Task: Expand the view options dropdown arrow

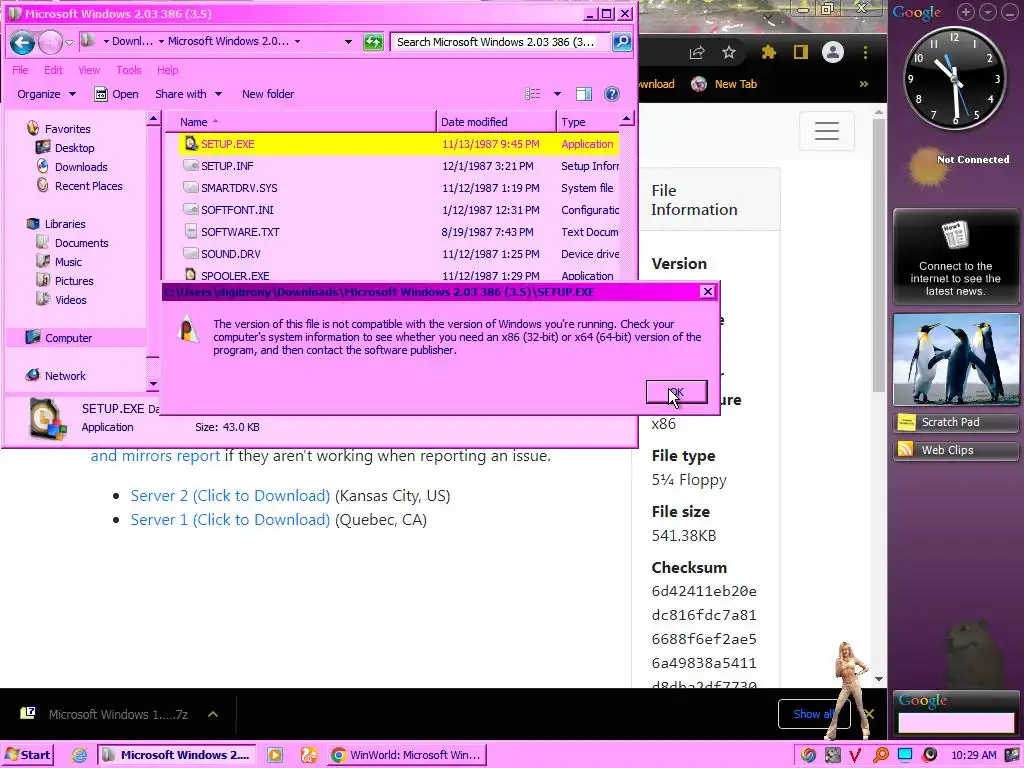Action: pos(557,94)
